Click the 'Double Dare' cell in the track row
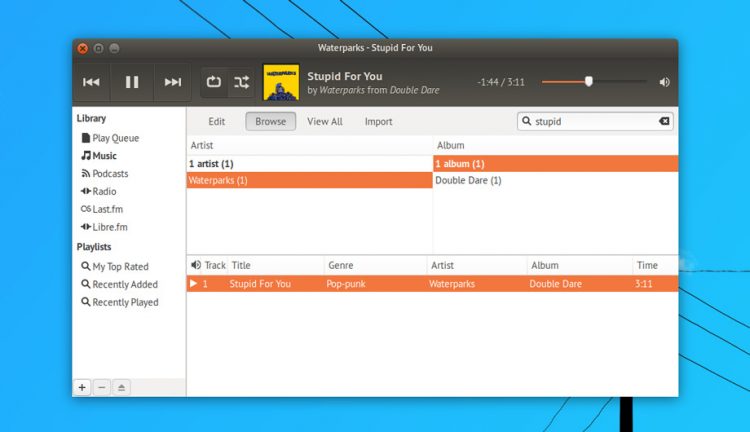The height and width of the screenshot is (432, 750). tap(555, 284)
